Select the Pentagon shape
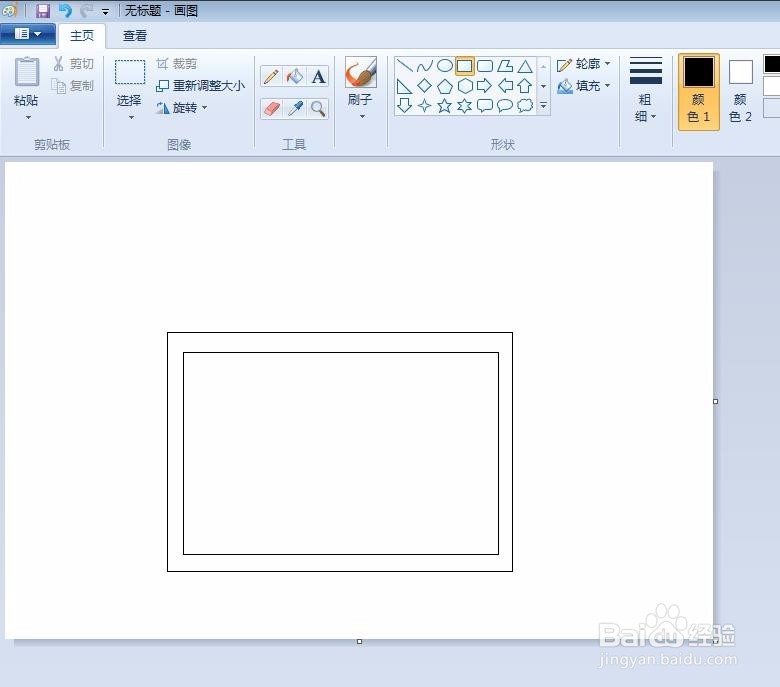Screen dimensions: 780x687 [x=445, y=86]
